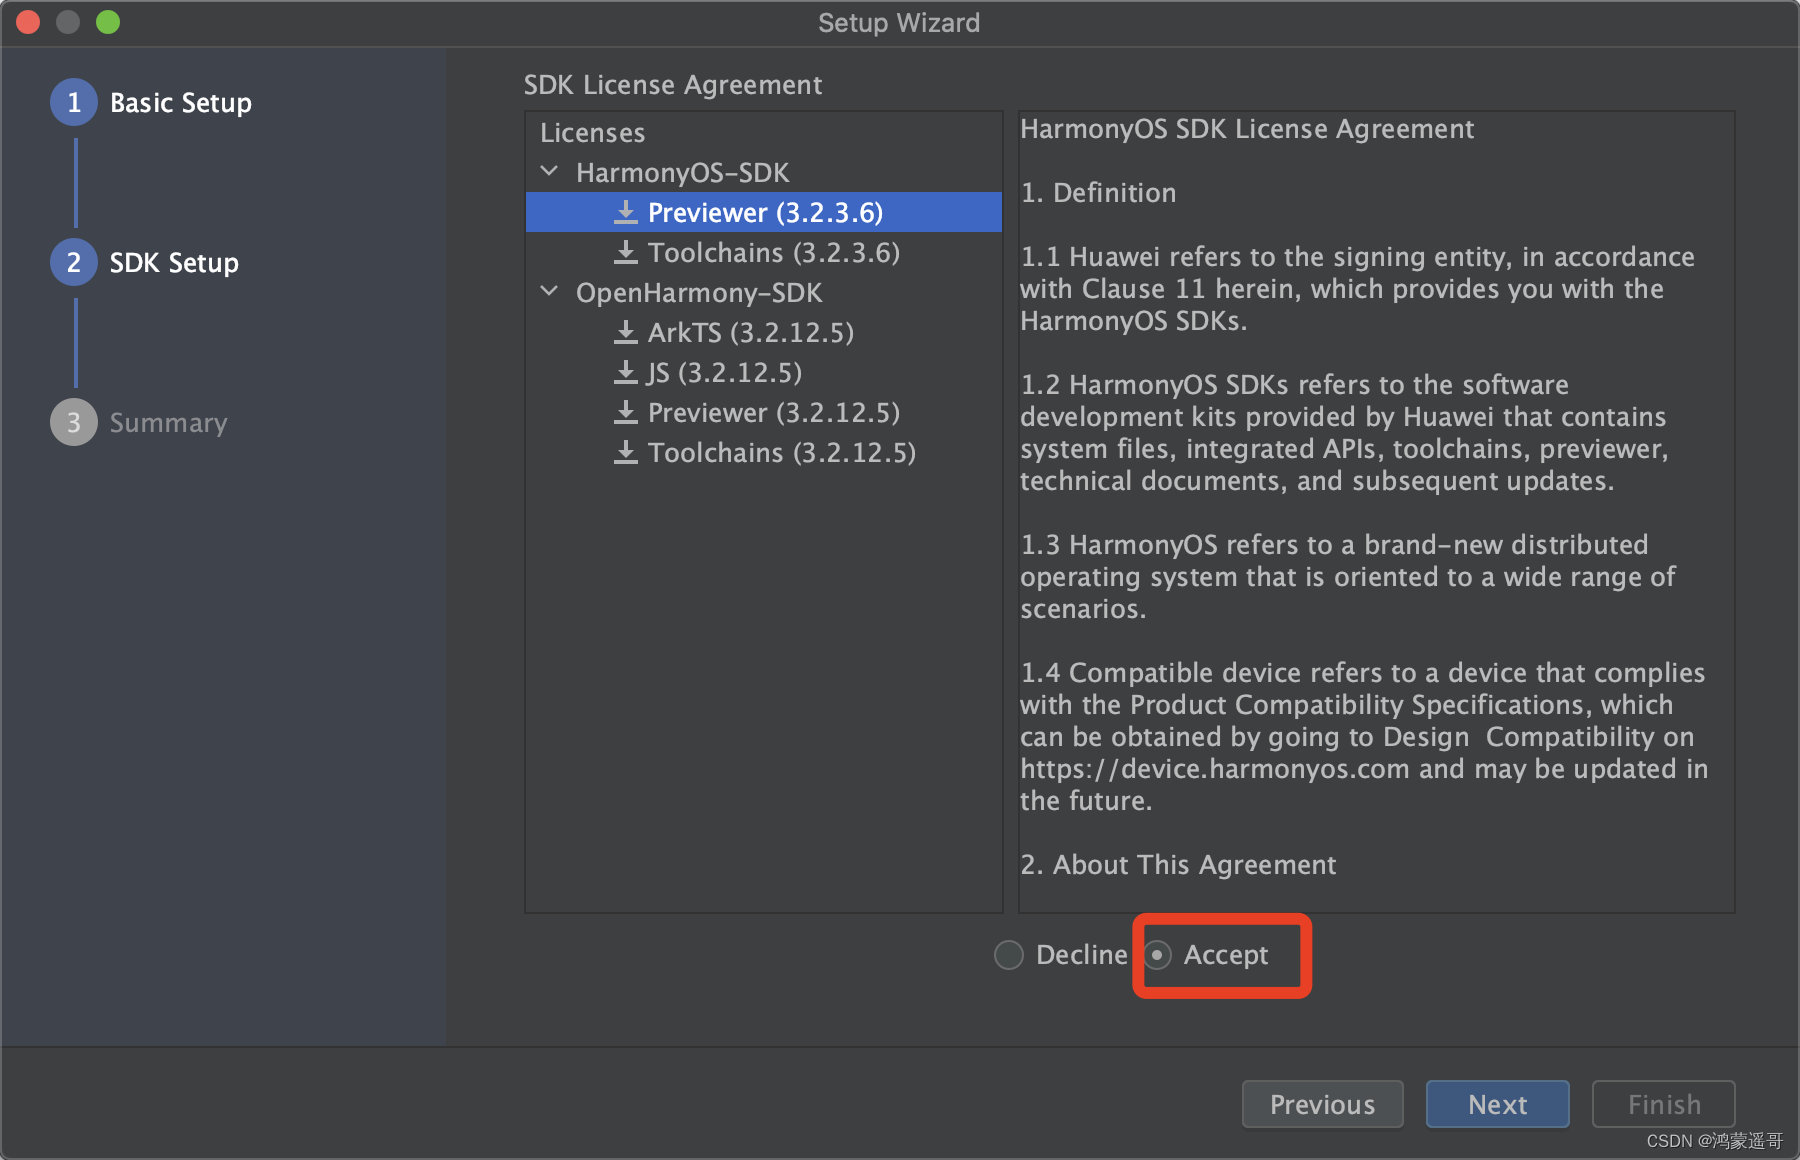The width and height of the screenshot is (1800, 1160).
Task: Close the Setup Wizard window
Action: tap(28, 22)
